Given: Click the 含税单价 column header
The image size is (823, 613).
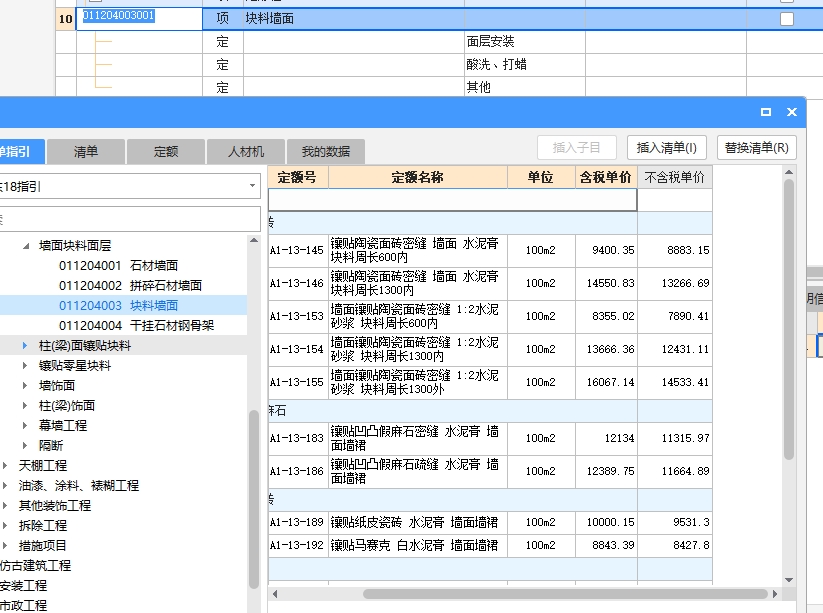Looking at the screenshot, I should [606, 177].
